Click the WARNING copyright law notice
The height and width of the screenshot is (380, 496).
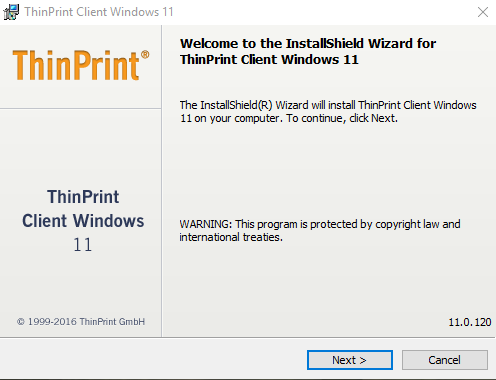coord(320,230)
